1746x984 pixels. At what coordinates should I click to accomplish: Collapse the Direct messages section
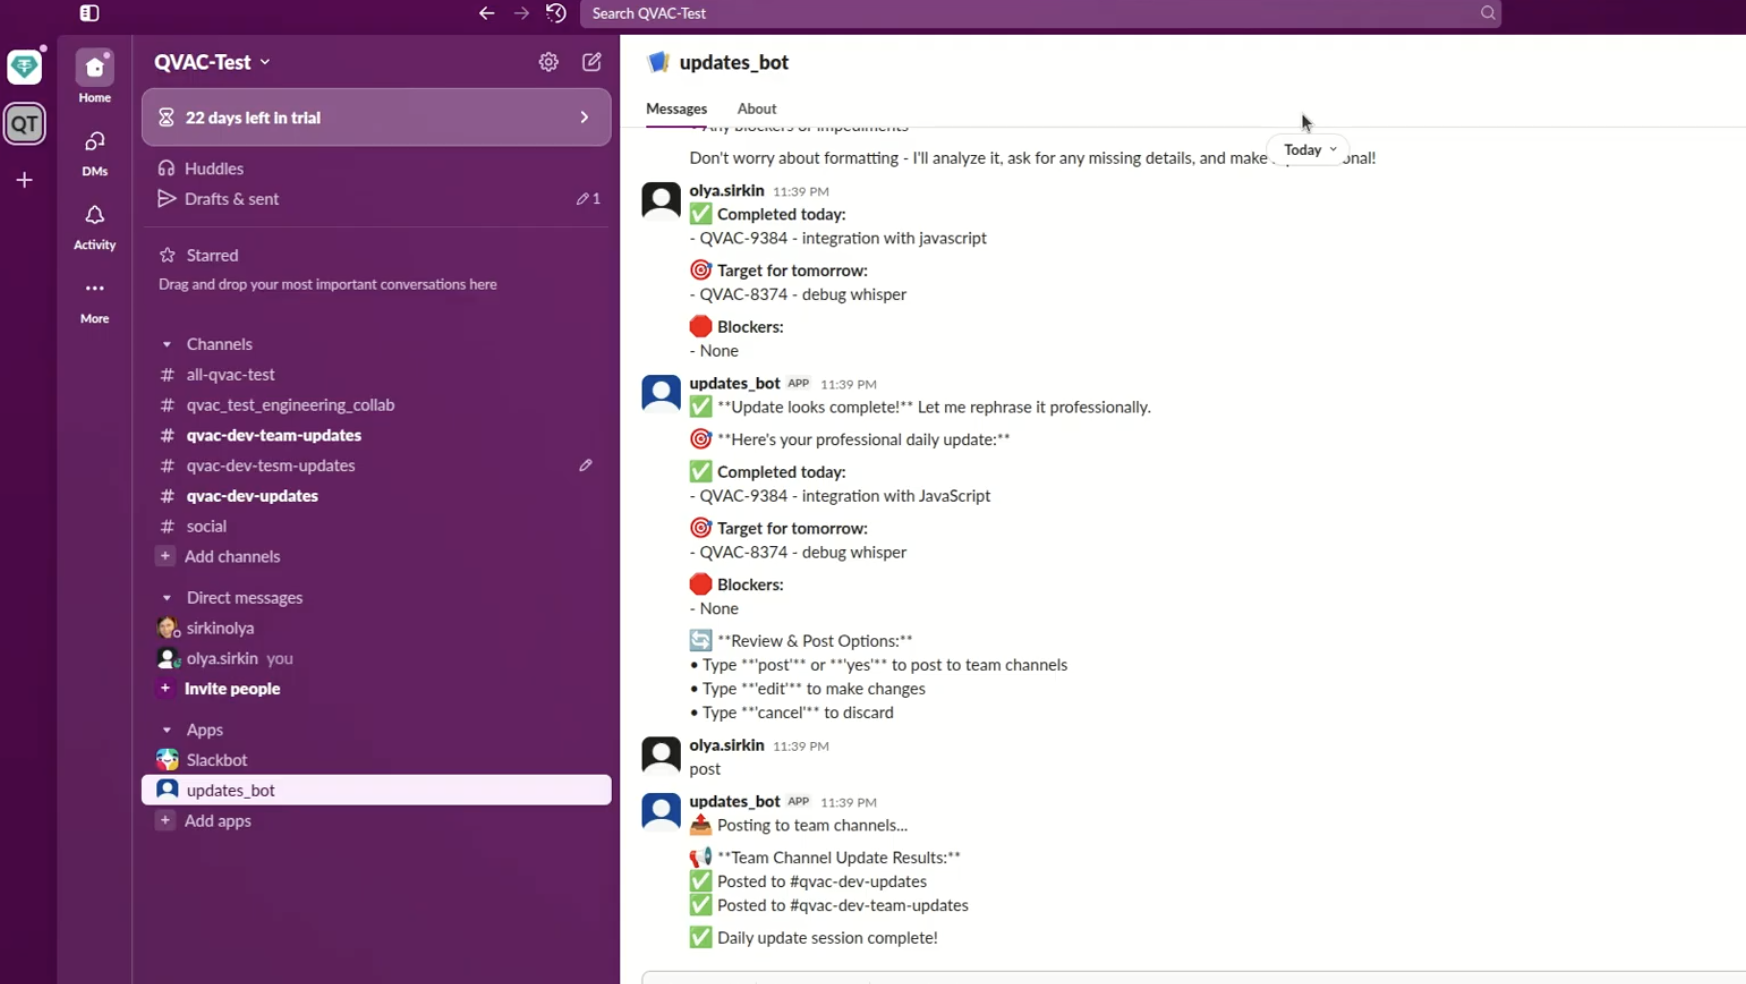click(x=167, y=598)
